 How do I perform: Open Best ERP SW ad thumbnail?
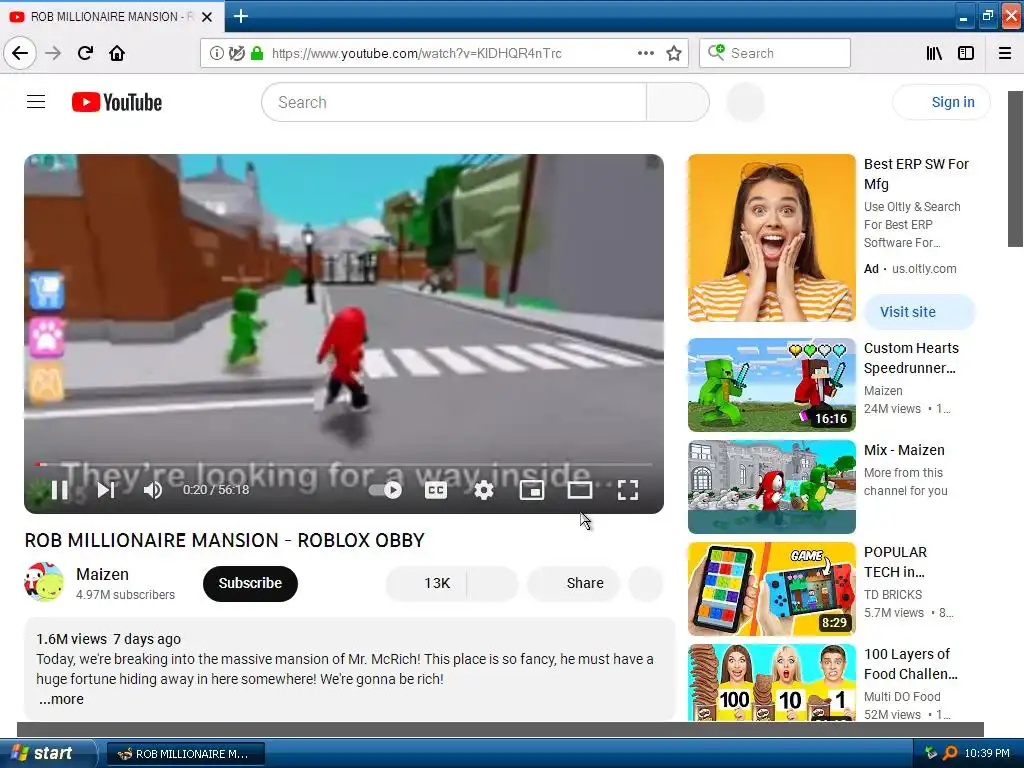click(x=771, y=238)
